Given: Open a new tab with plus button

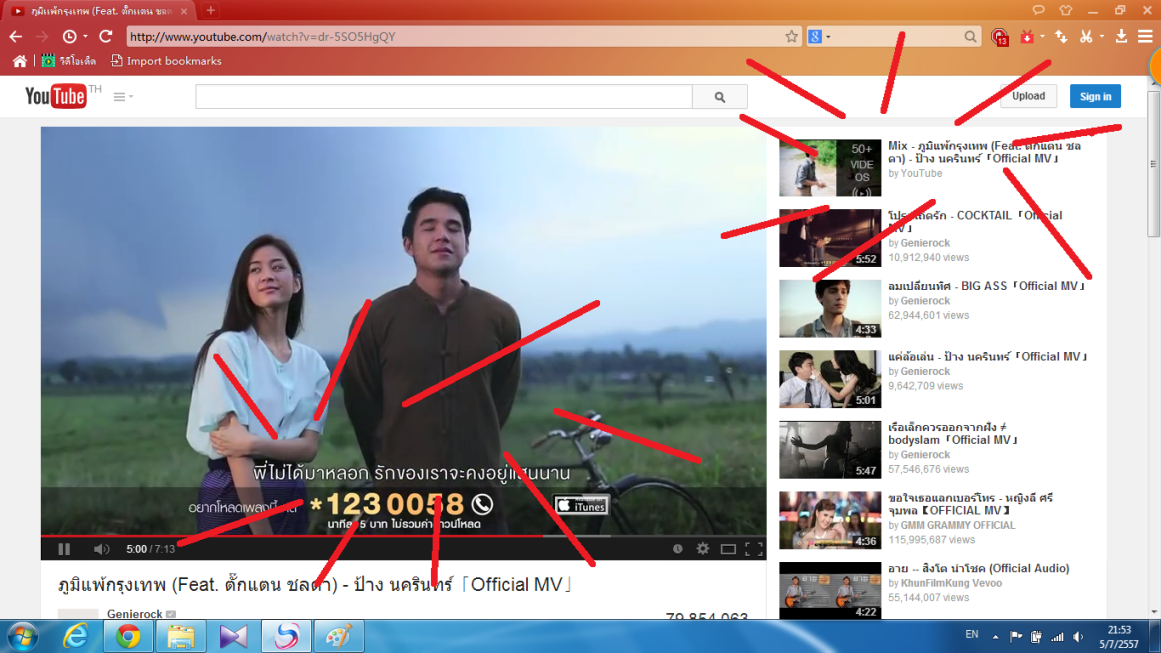Looking at the screenshot, I should [210, 10].
